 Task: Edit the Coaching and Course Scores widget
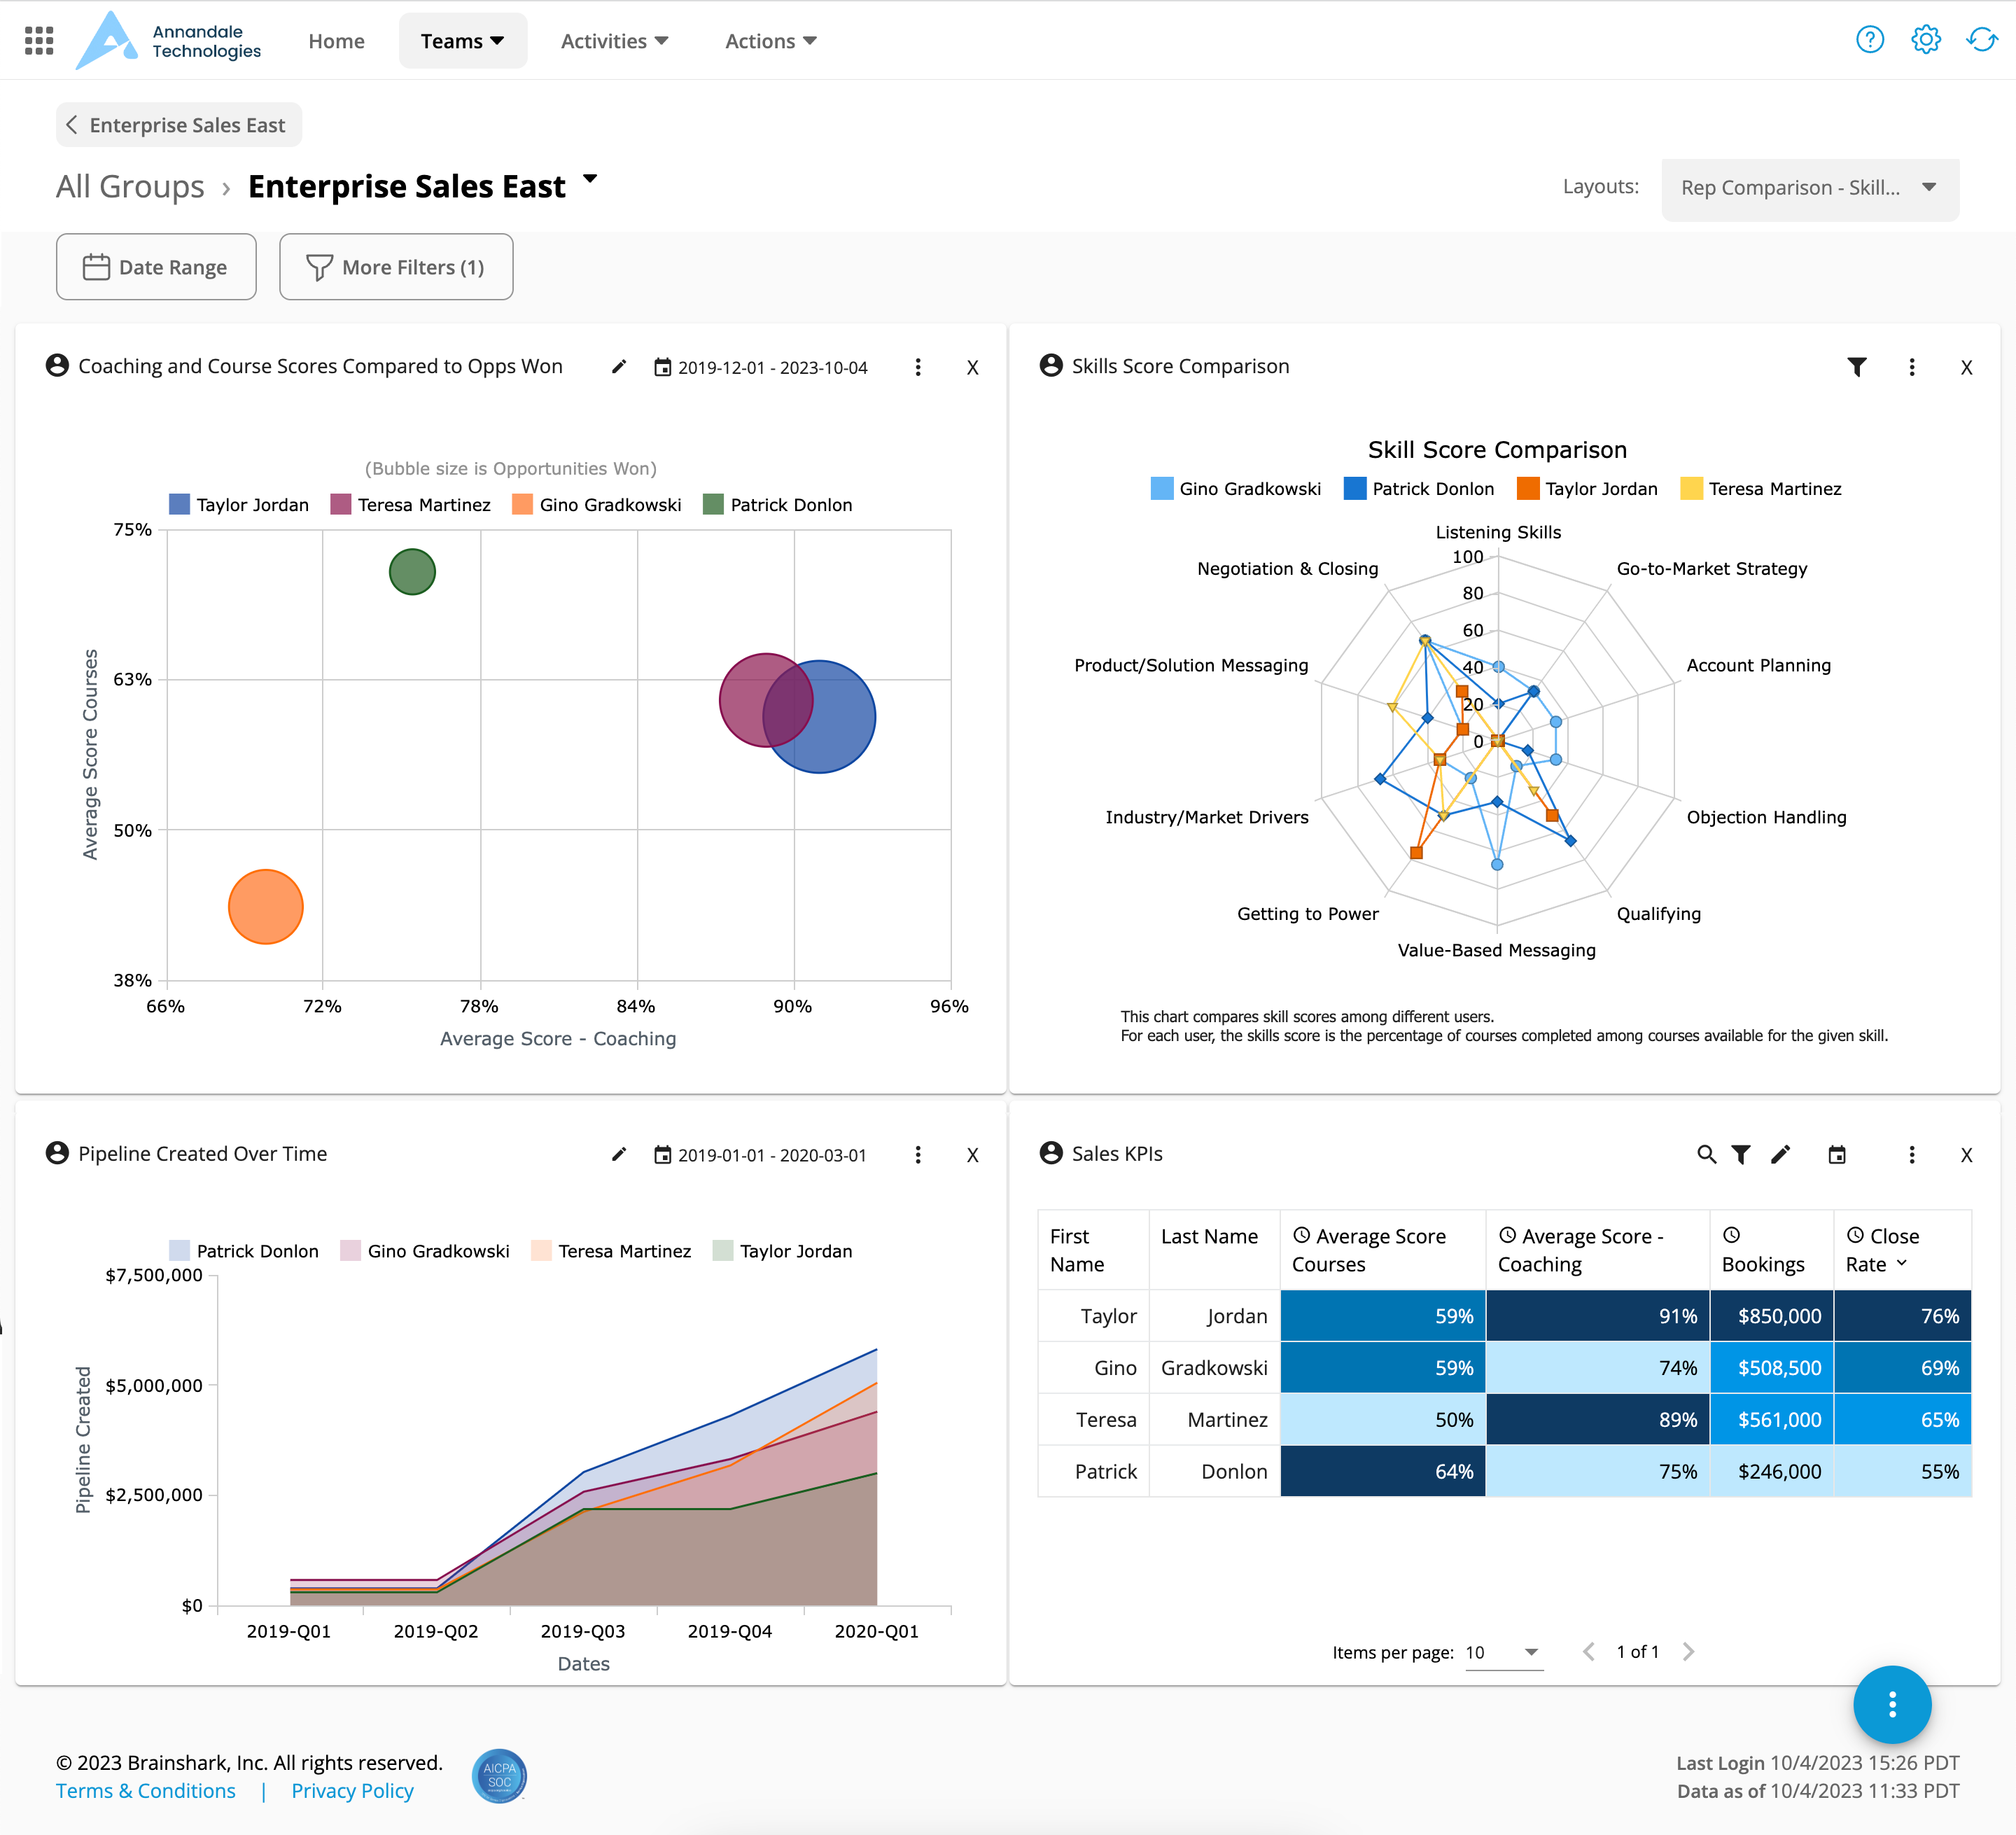coord(618,367)
